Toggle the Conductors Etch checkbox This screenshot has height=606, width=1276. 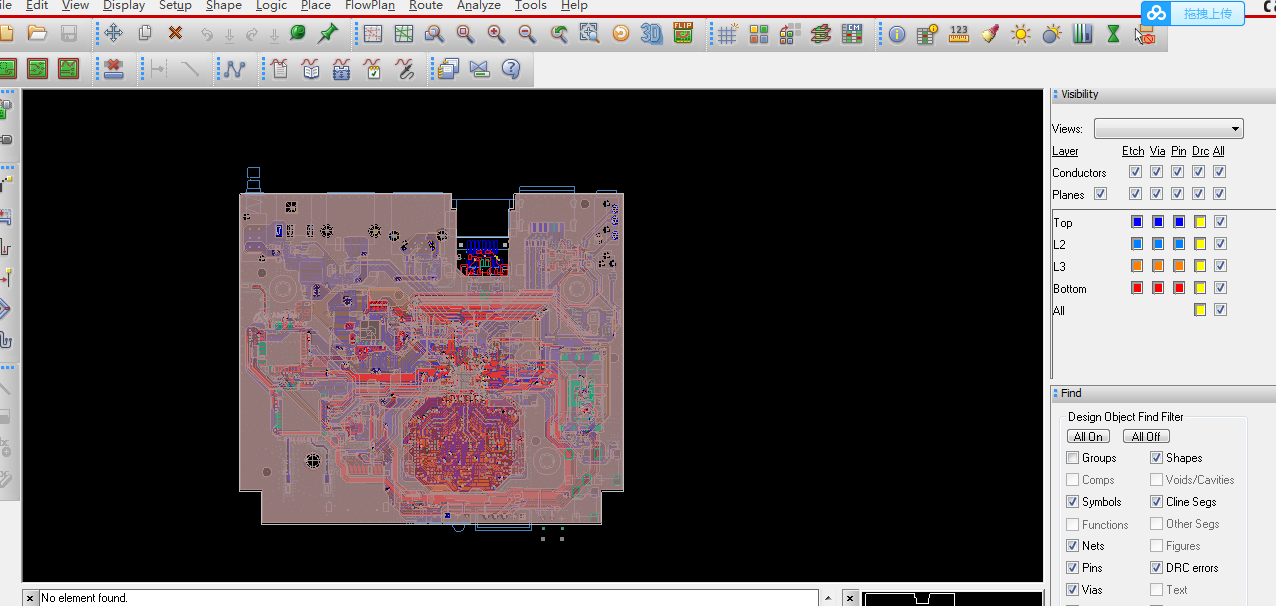point(1135,172)
